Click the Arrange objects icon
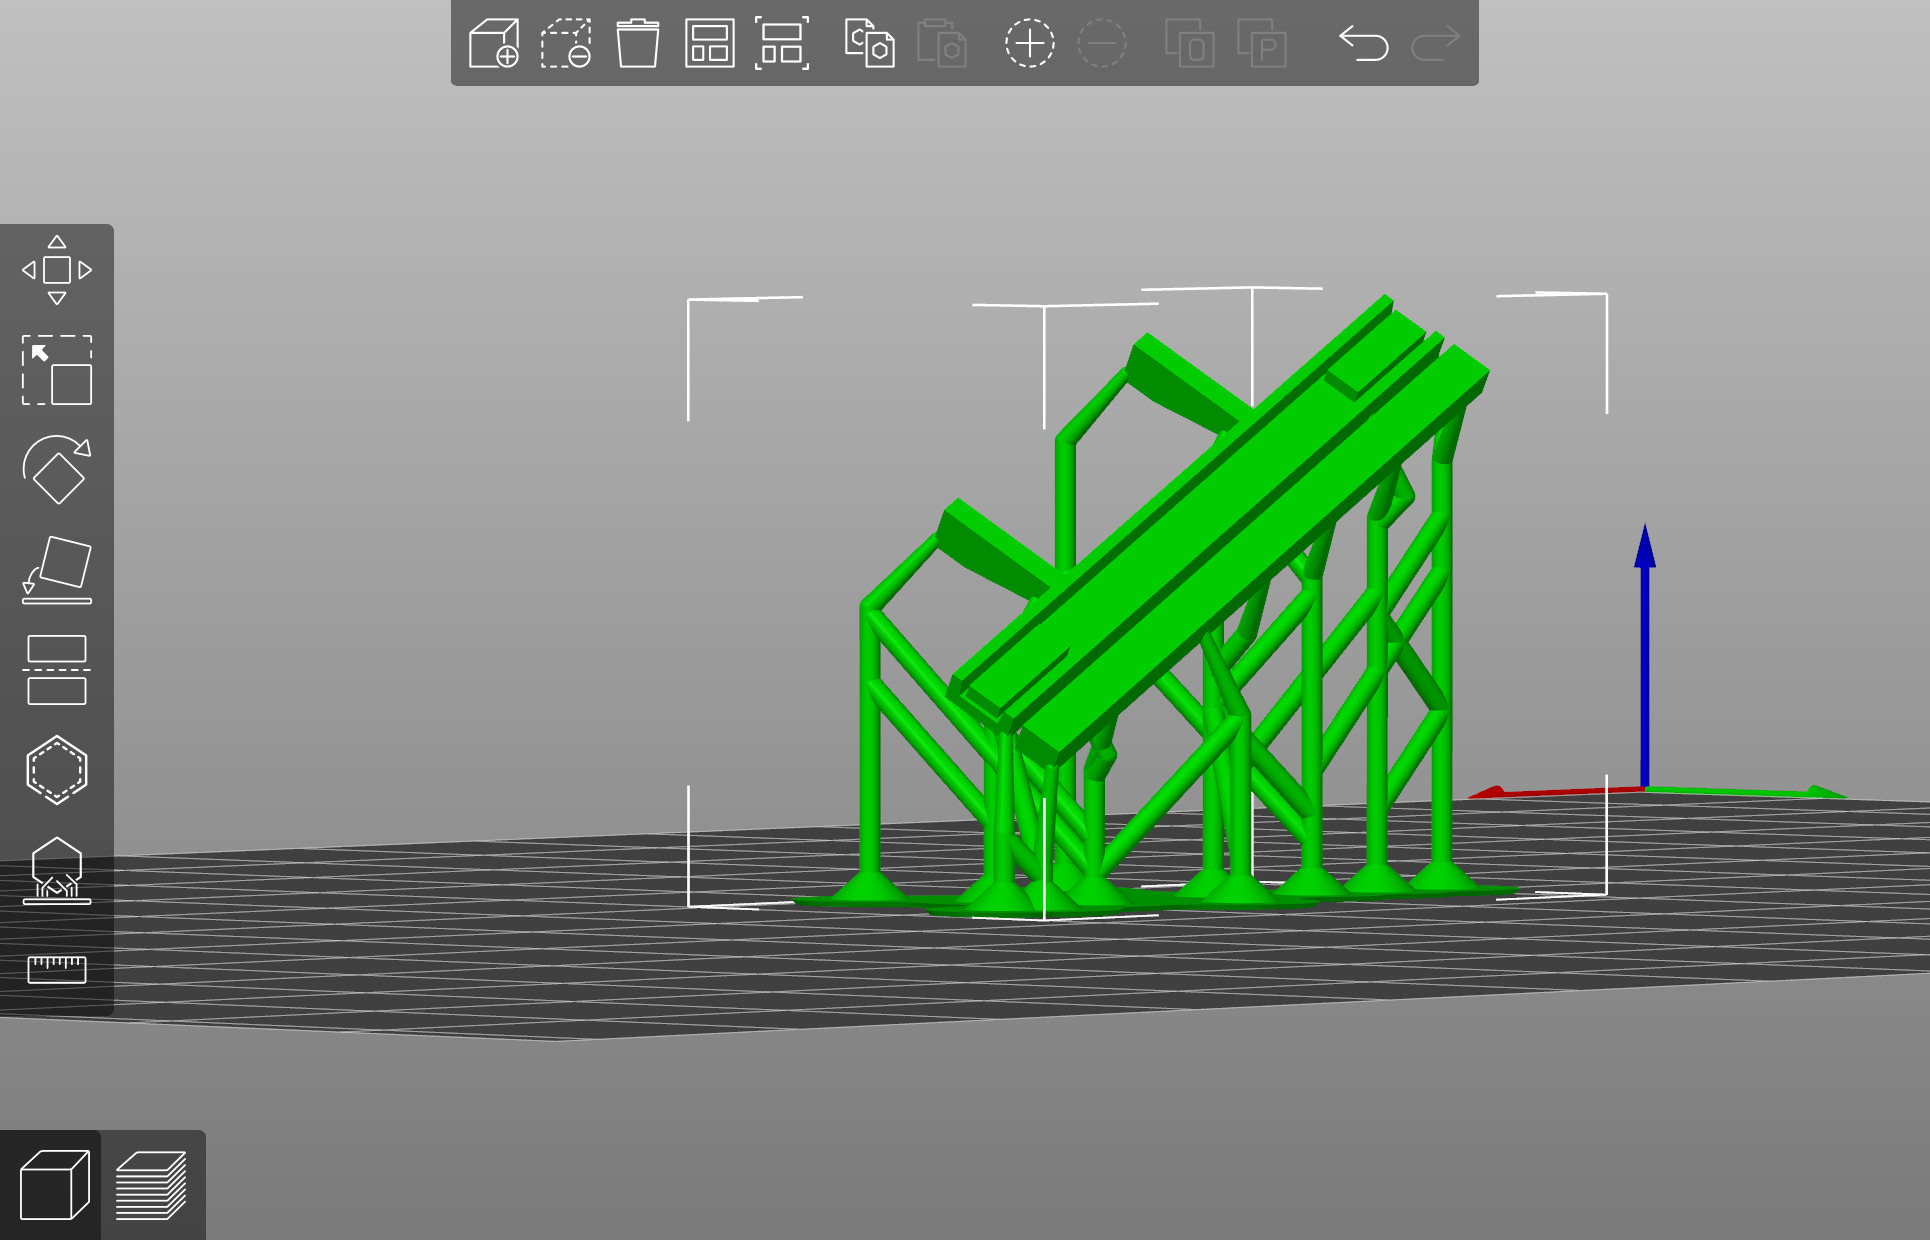This screenshot has height=1240, width=1930. point(709,44)
